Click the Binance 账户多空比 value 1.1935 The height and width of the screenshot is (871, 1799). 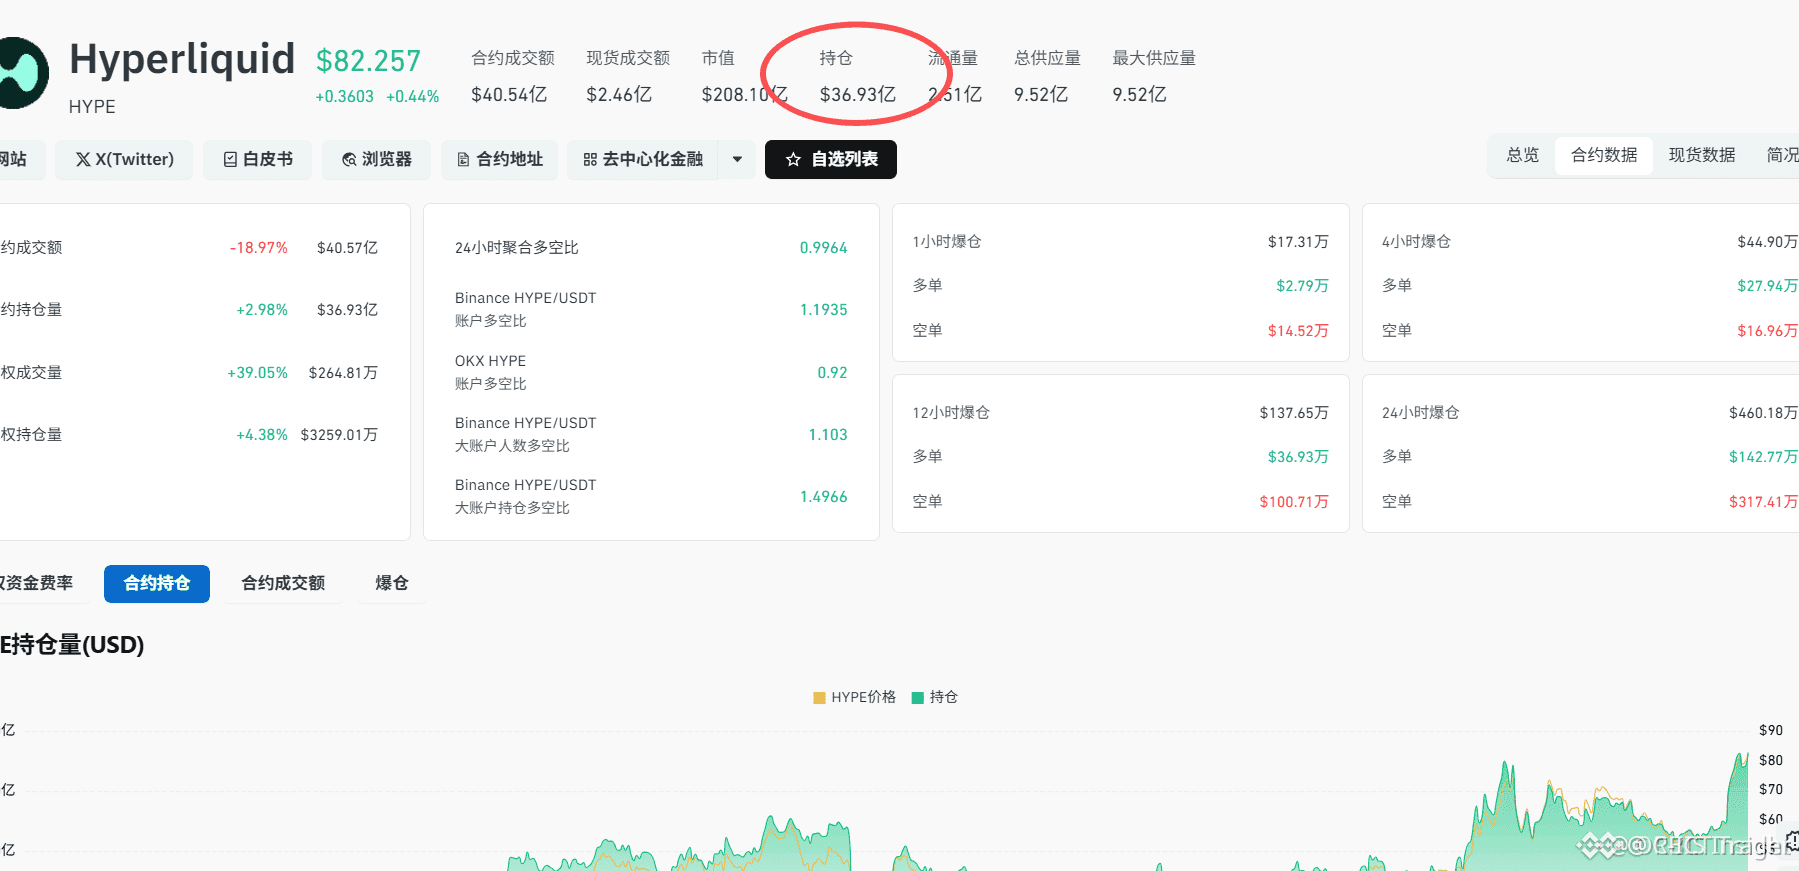coord(823,310)
